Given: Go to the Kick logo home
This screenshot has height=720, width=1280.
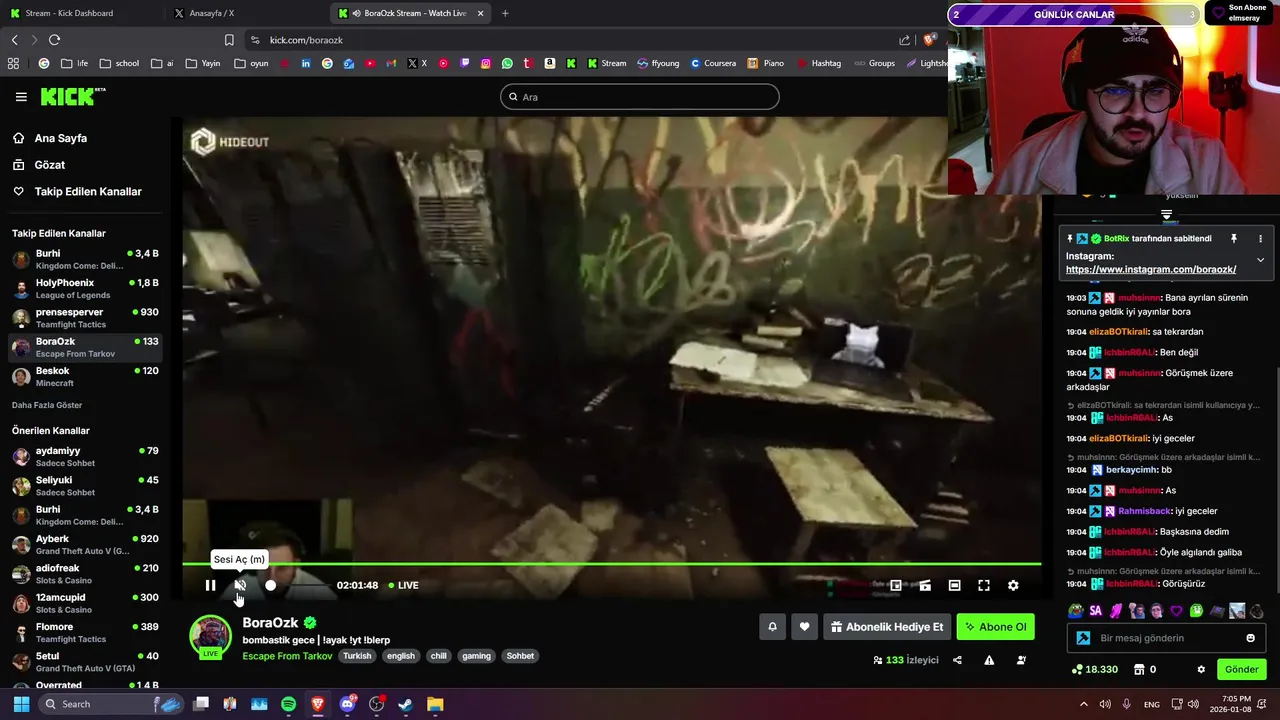Looking at the screenshot, I should (73, 96).
